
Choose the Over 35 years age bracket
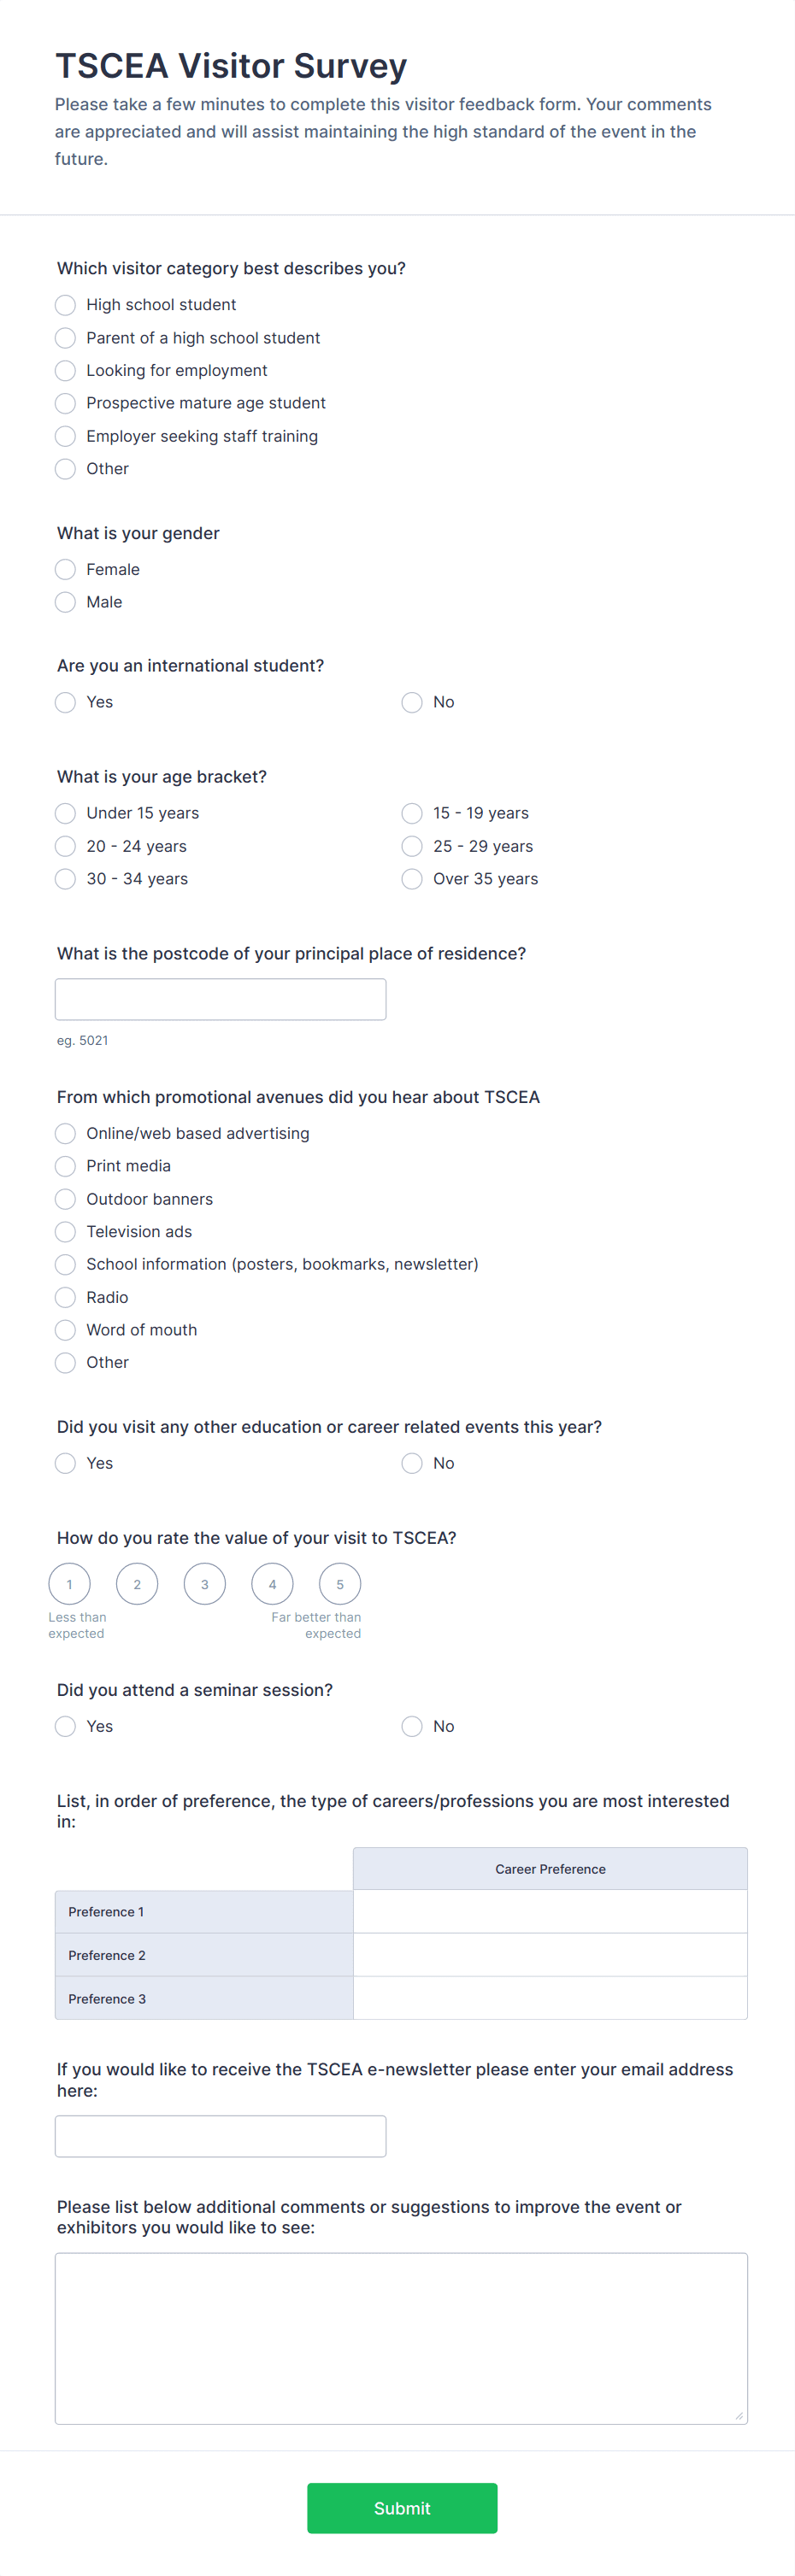[x=411, y=879]
